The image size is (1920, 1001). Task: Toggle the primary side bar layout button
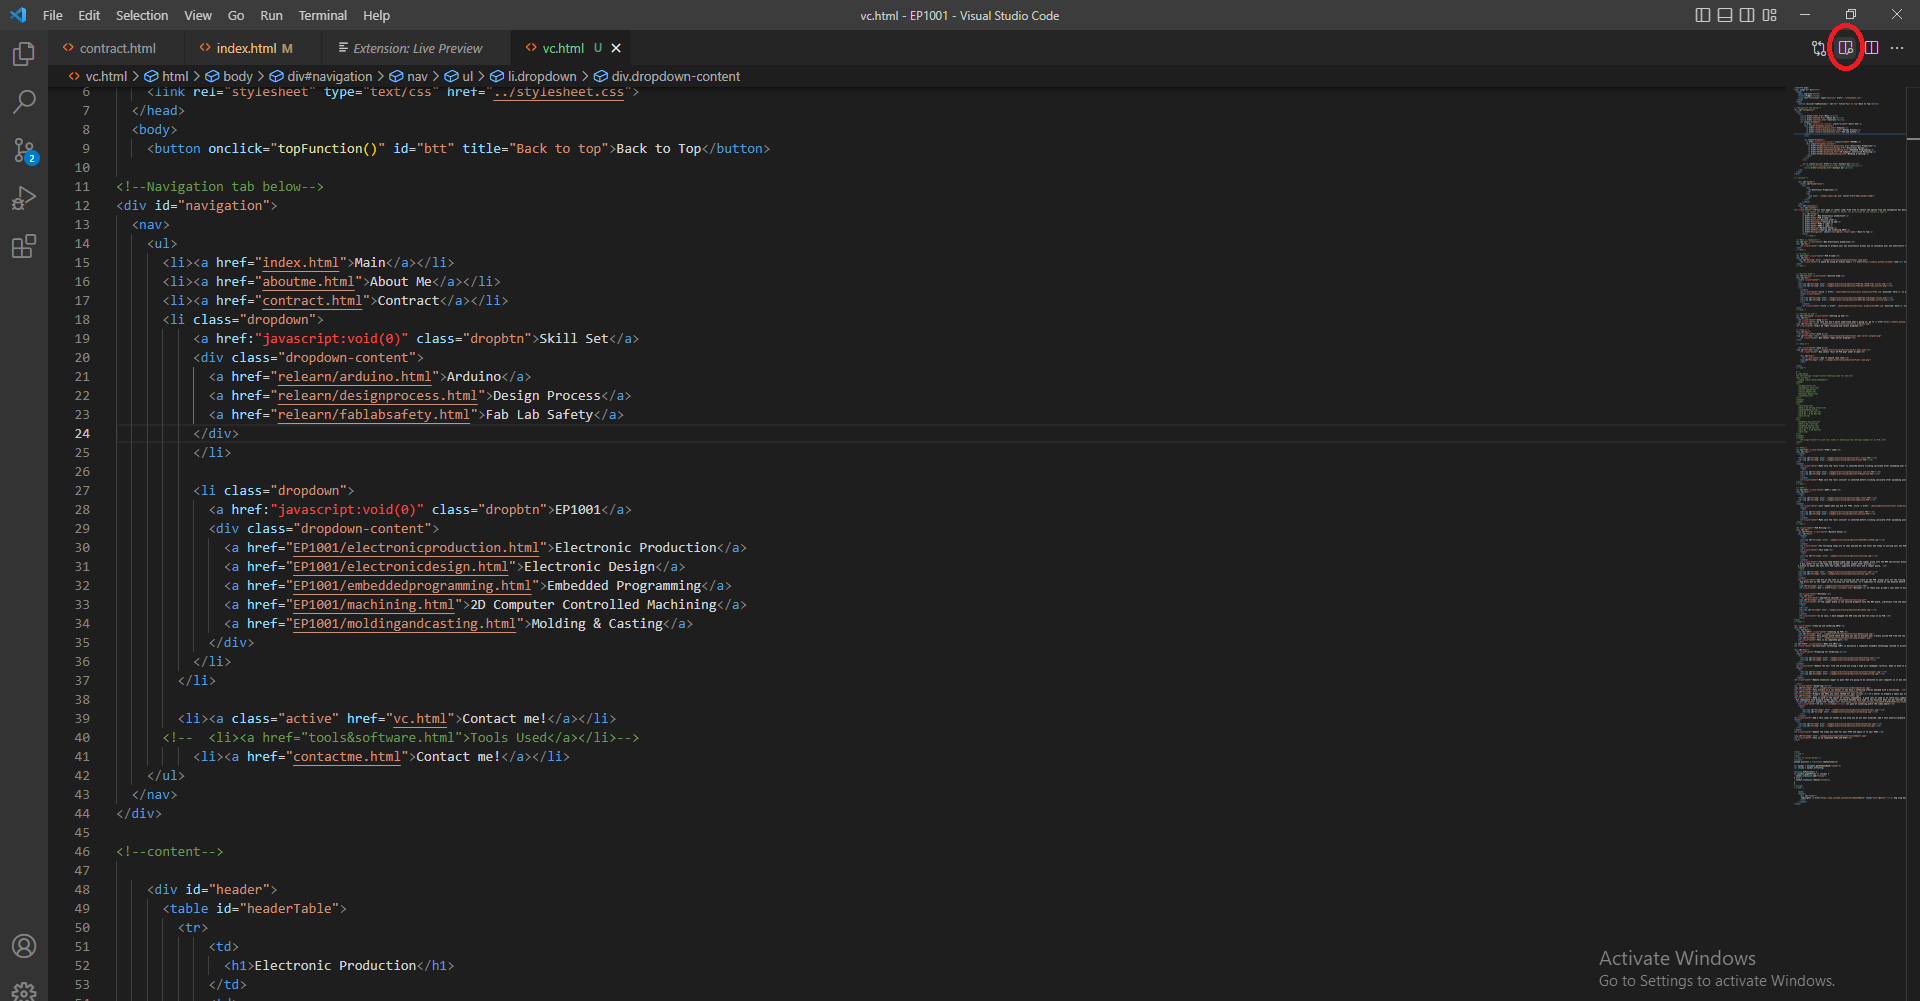point(1703,15)
